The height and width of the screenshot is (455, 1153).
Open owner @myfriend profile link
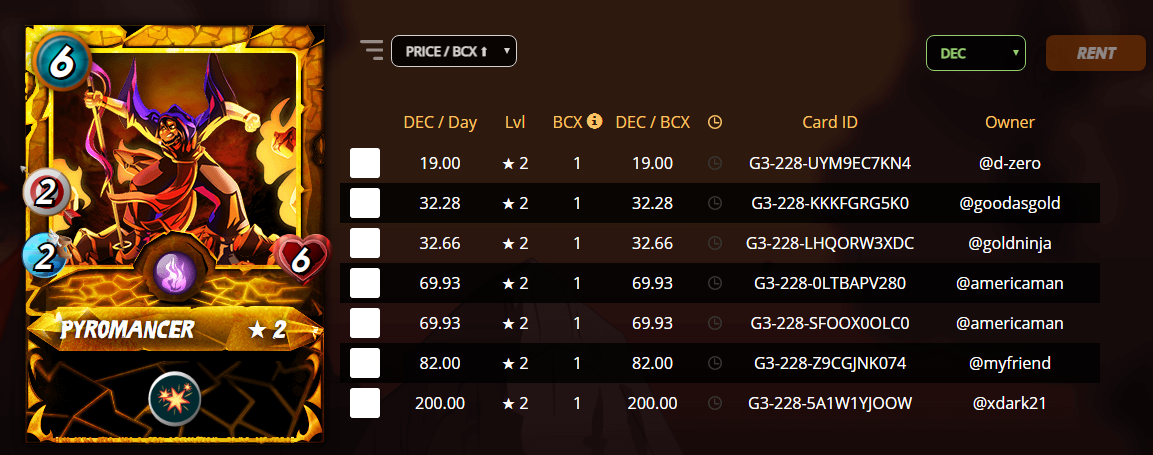(1010, 363)
